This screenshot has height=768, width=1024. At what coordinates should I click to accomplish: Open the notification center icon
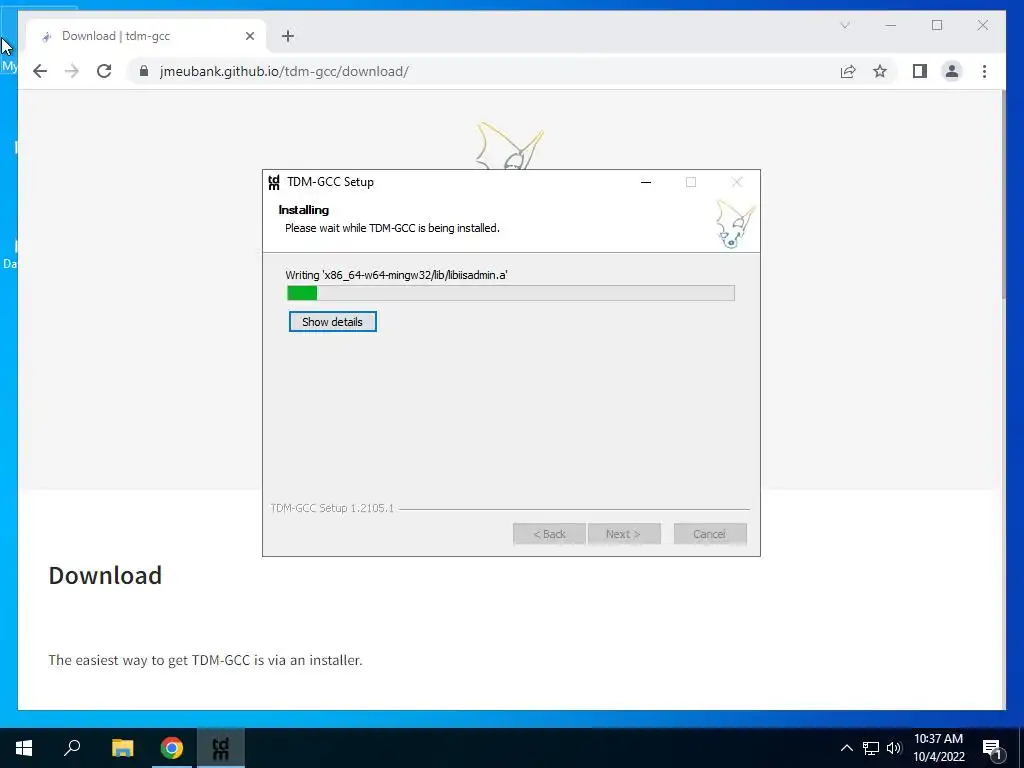pos(992,748)
